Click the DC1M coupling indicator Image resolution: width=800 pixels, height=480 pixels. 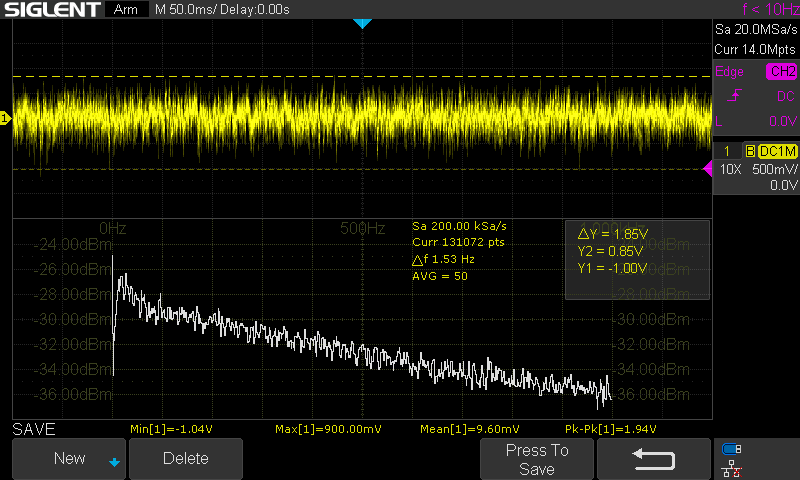point(778,151)
